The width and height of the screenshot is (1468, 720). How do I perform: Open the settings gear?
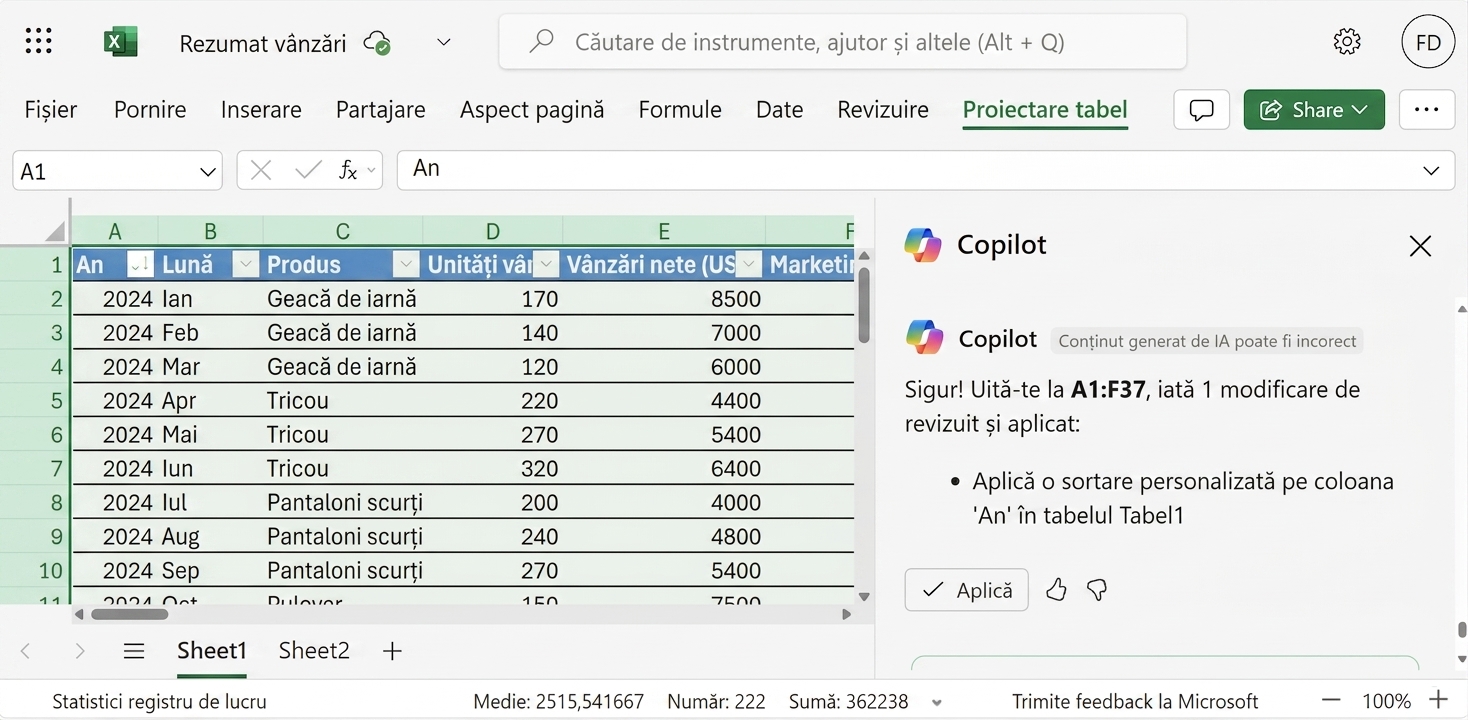(1347, 42)
